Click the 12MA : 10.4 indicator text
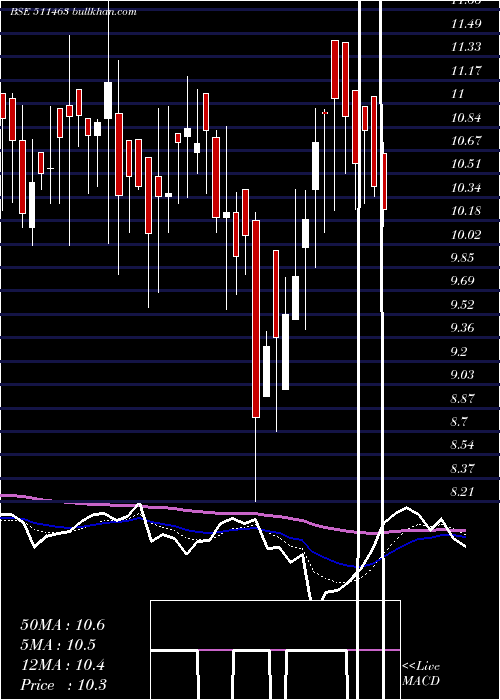 tap(62, 665)
